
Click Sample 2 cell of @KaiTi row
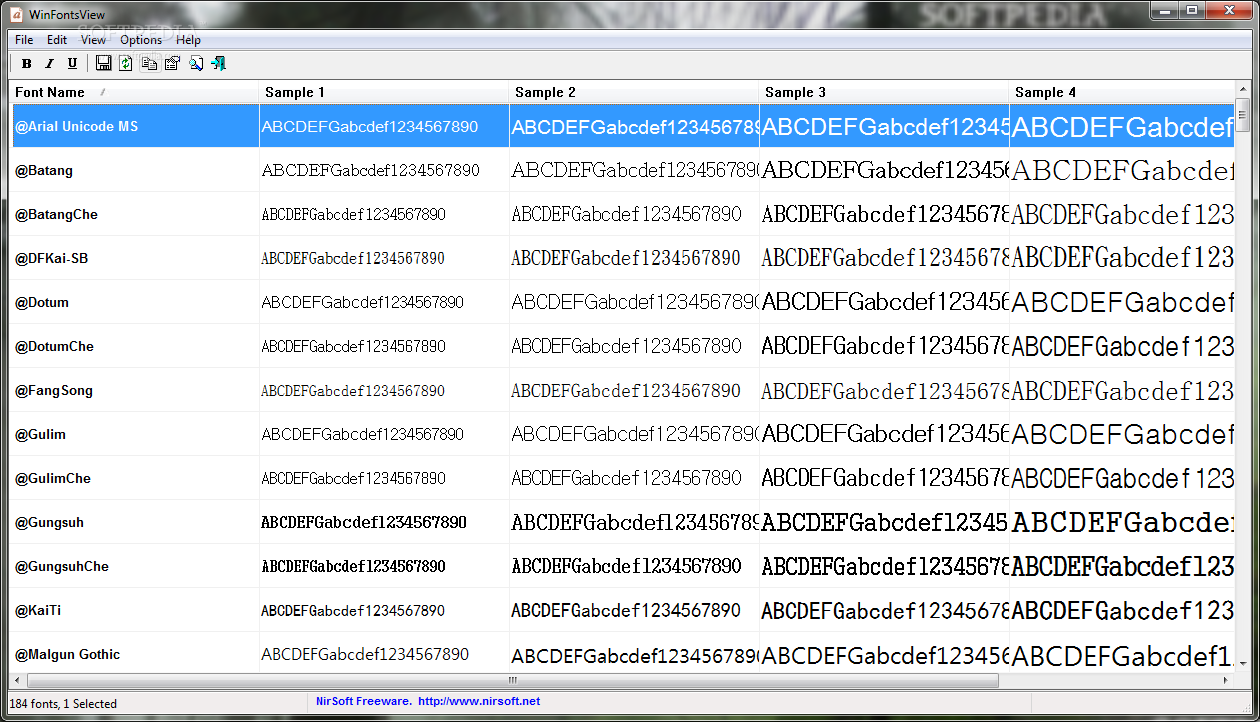[x=634, y=610]
